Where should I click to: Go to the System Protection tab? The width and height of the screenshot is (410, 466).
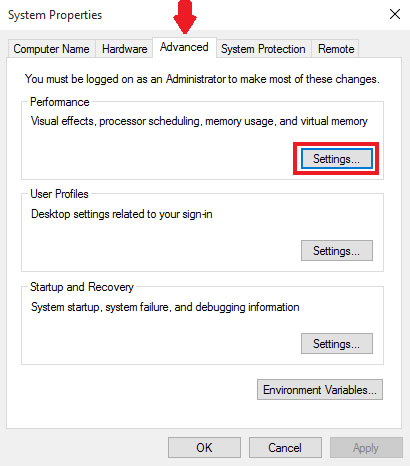click(263, 49)
